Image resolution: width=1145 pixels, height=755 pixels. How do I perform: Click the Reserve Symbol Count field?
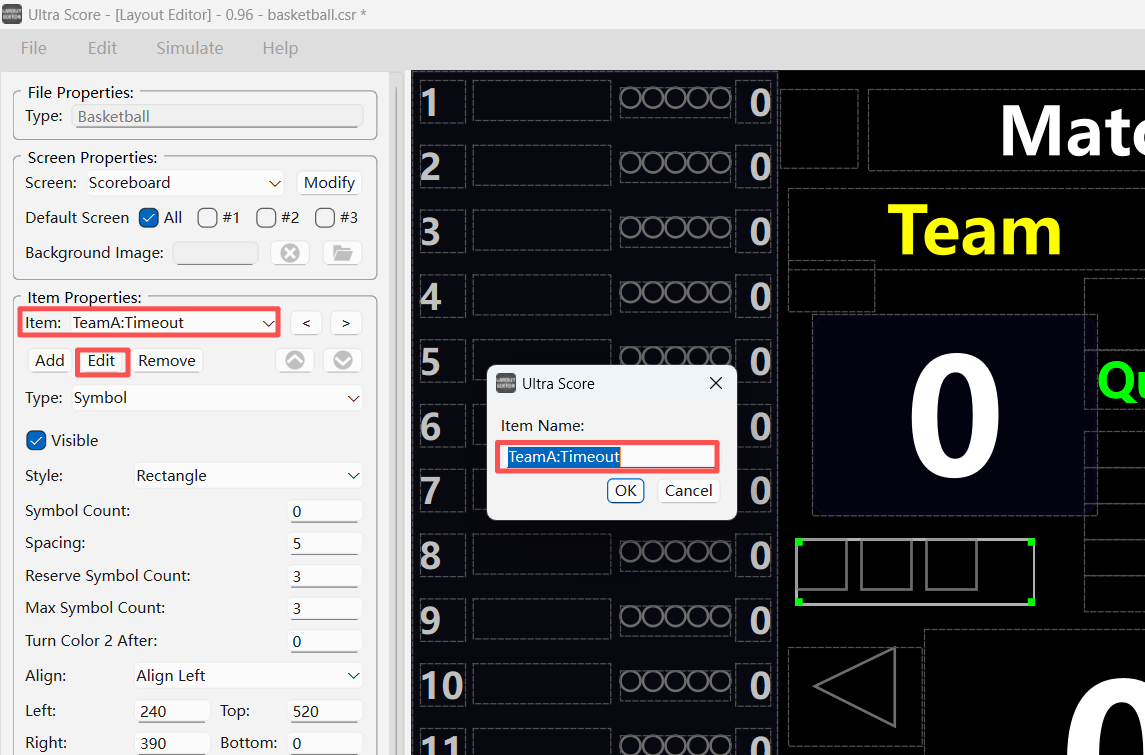point(325,576)
